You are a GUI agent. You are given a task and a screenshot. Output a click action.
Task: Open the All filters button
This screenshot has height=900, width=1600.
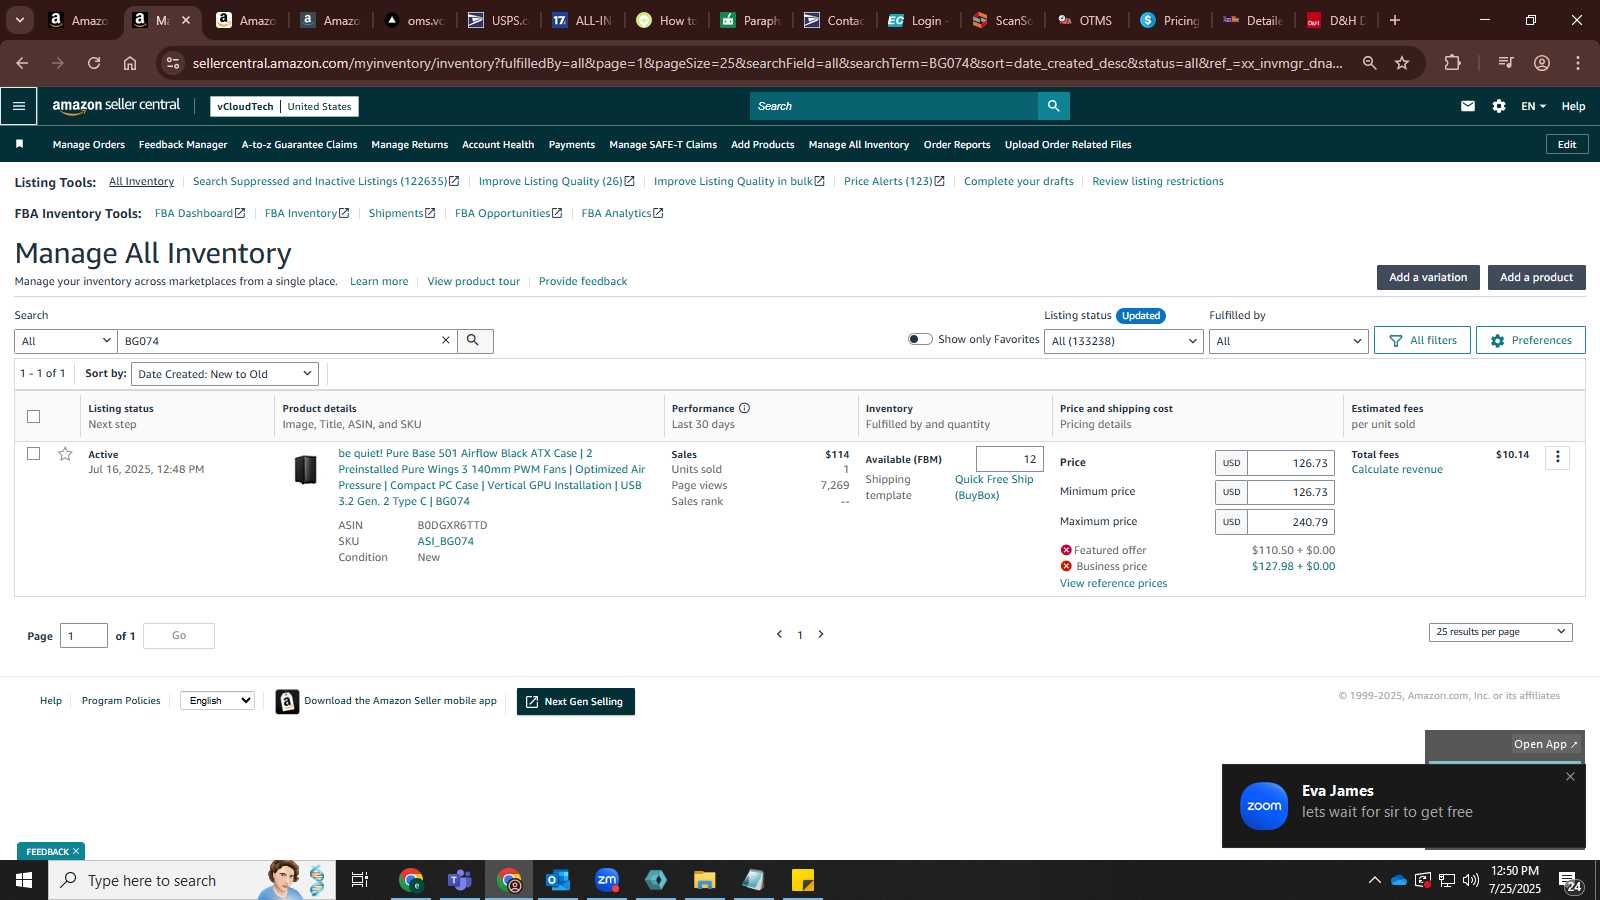pos(1422,340)
